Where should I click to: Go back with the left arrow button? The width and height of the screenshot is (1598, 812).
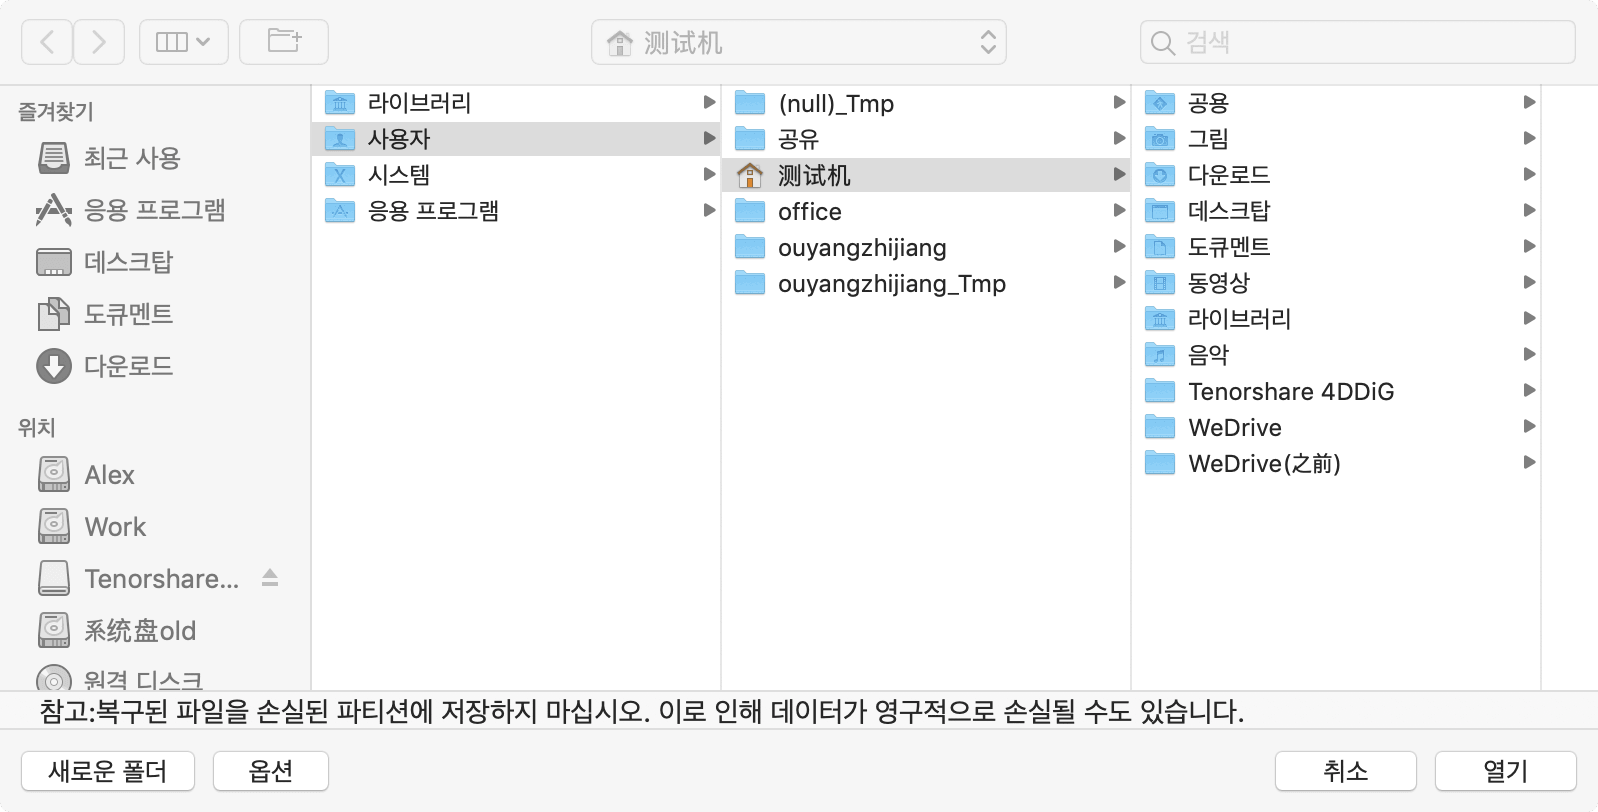[x=47, y=42]
